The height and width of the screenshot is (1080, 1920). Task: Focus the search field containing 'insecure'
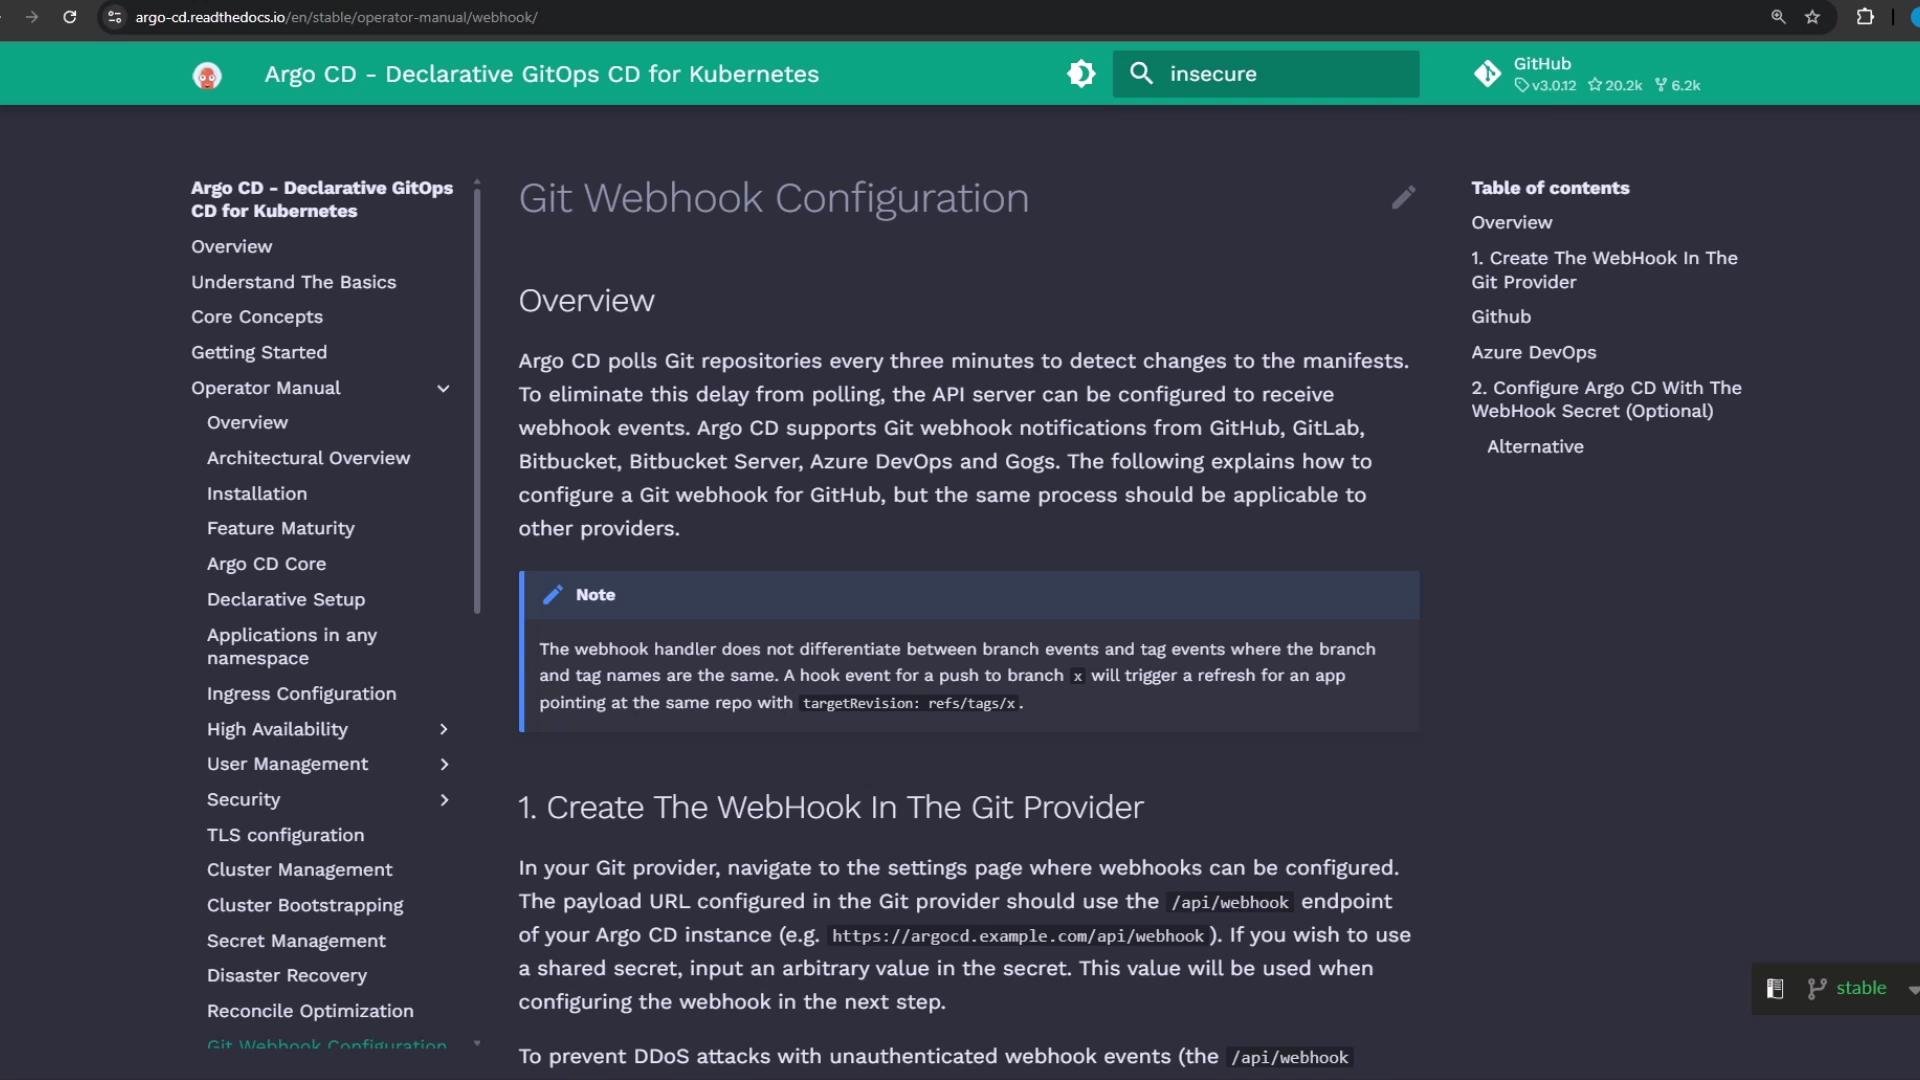(x=1266, y=74)
